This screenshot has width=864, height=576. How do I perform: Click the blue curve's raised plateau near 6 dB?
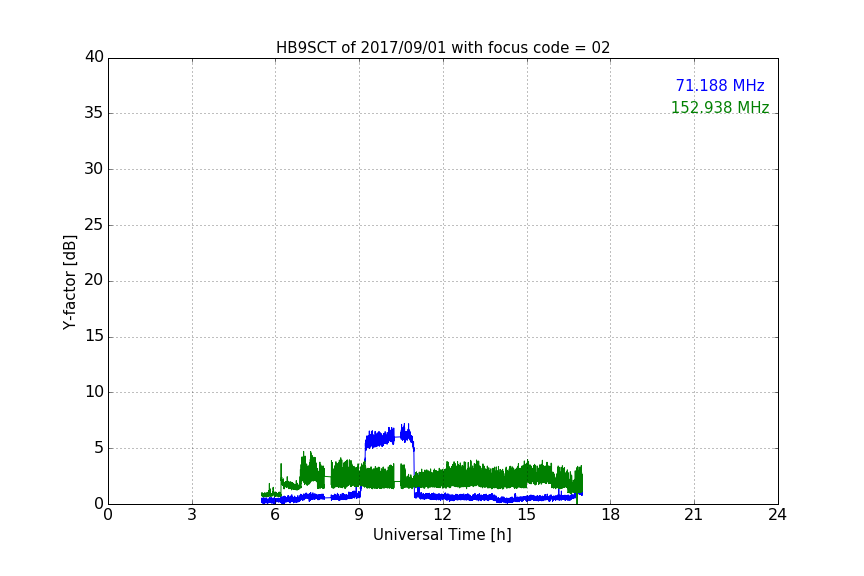(x=388, y=438)
